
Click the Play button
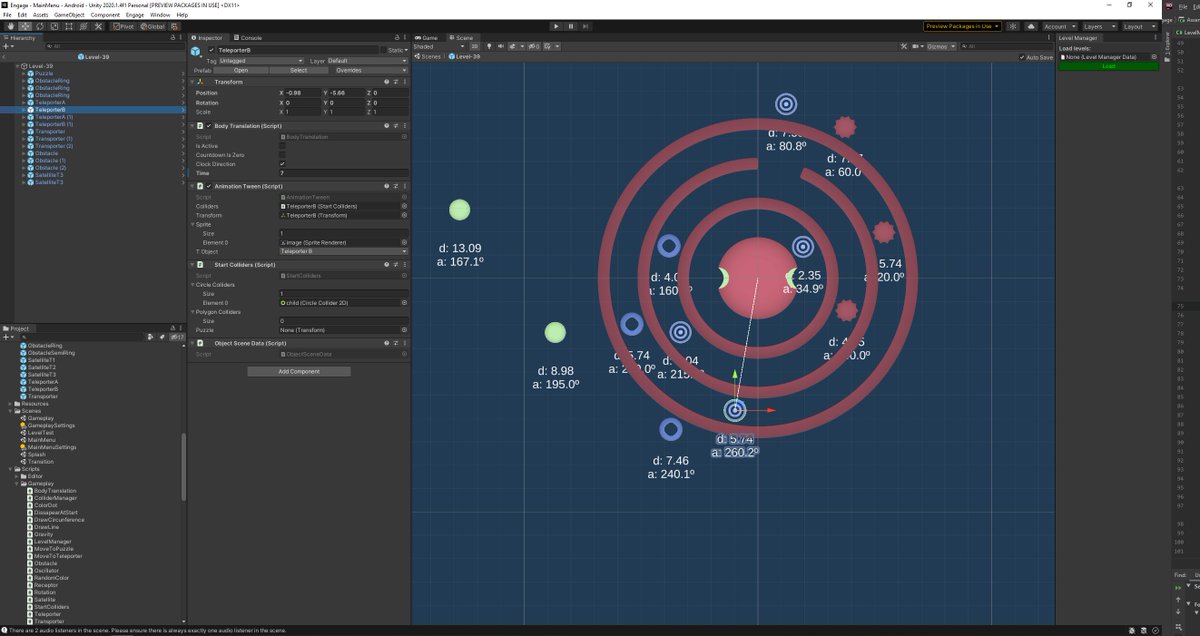pyautogui.click(x=556, y=26)
